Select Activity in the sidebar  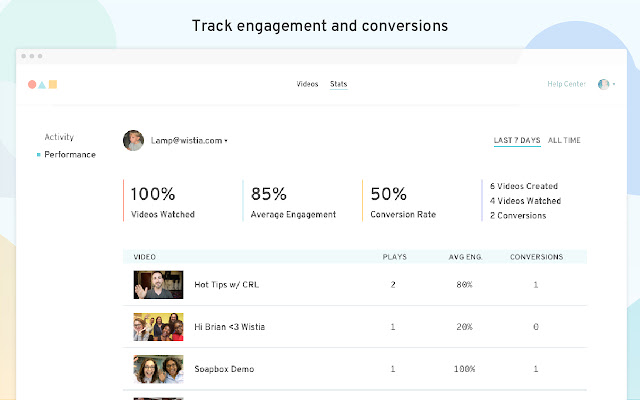pyautogui.click(x=59, y=137)
